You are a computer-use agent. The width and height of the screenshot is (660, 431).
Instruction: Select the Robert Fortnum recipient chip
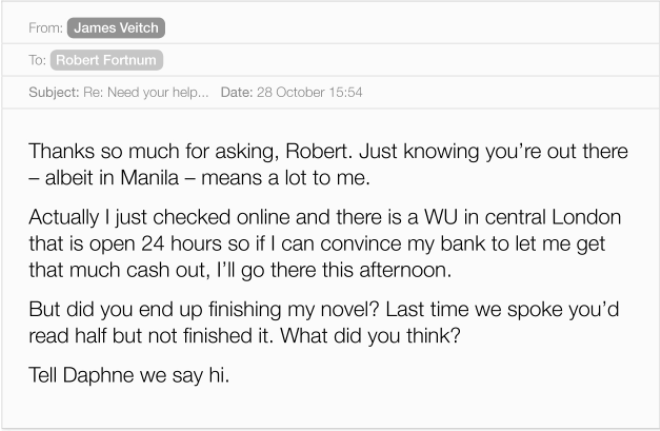click(106, 60)
